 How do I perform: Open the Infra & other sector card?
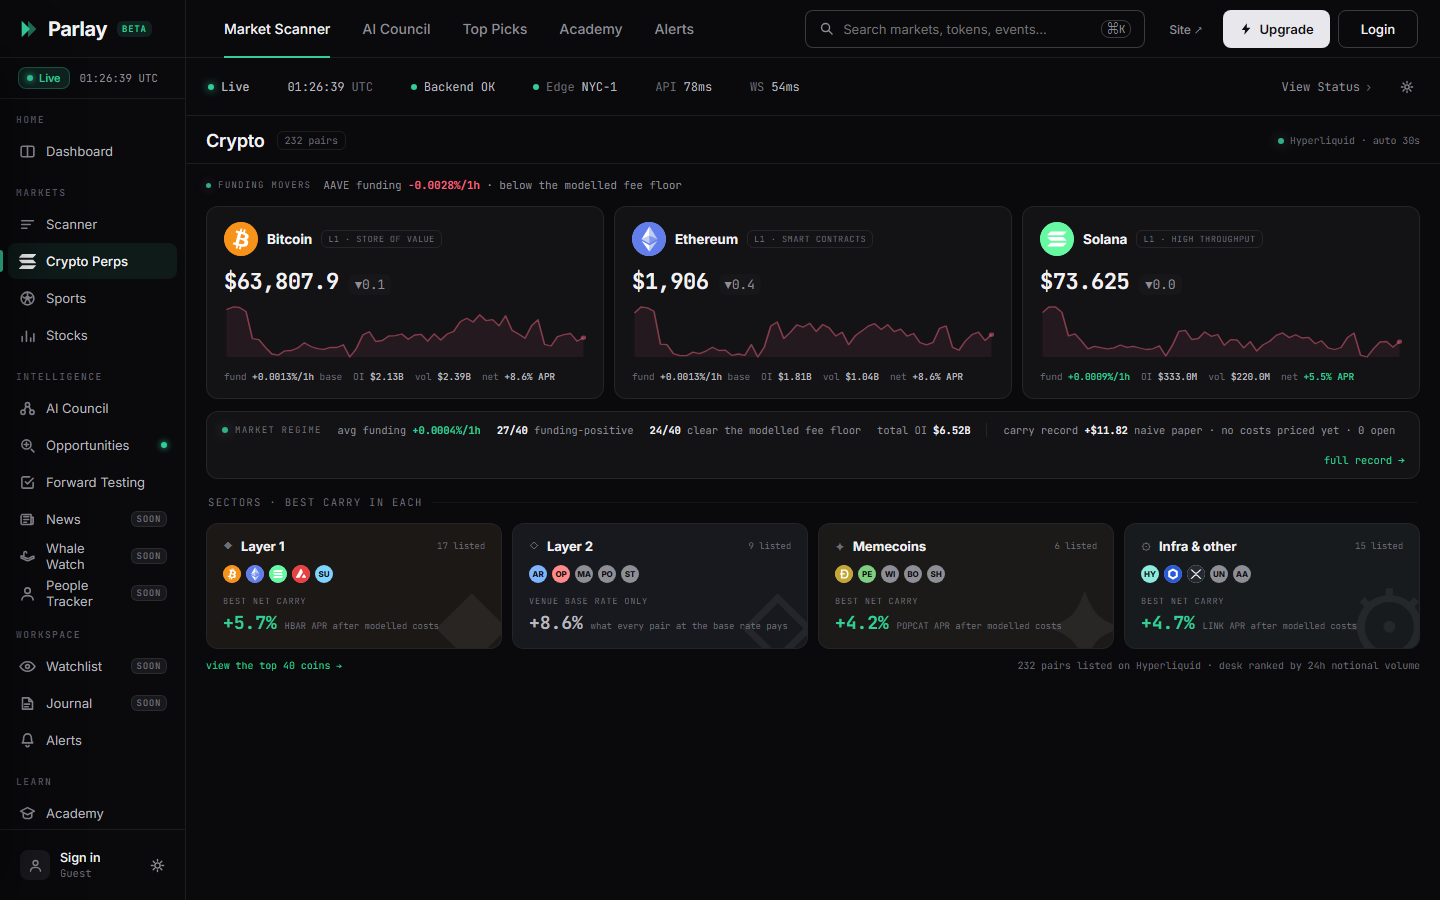[x=1272, y=586]
